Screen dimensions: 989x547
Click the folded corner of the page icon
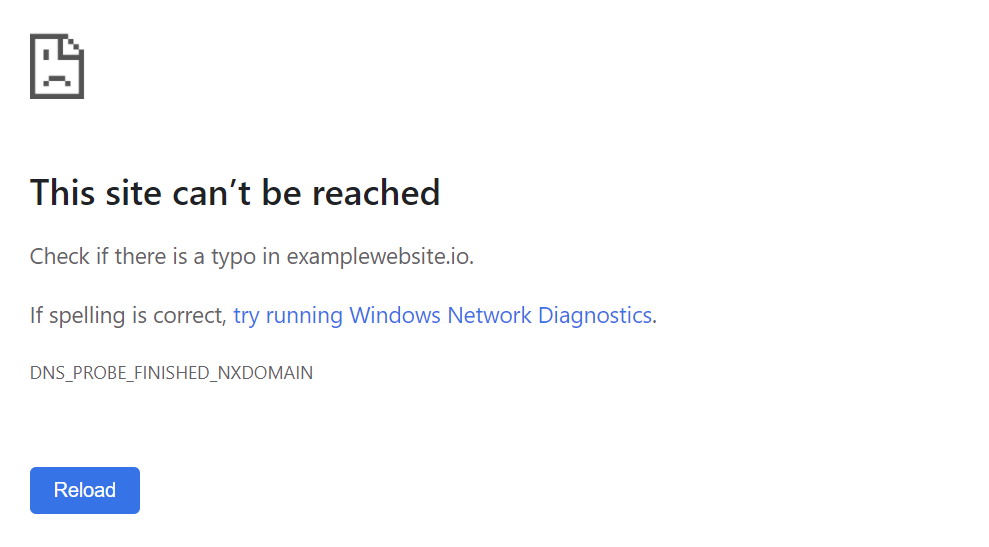[74, 44]
